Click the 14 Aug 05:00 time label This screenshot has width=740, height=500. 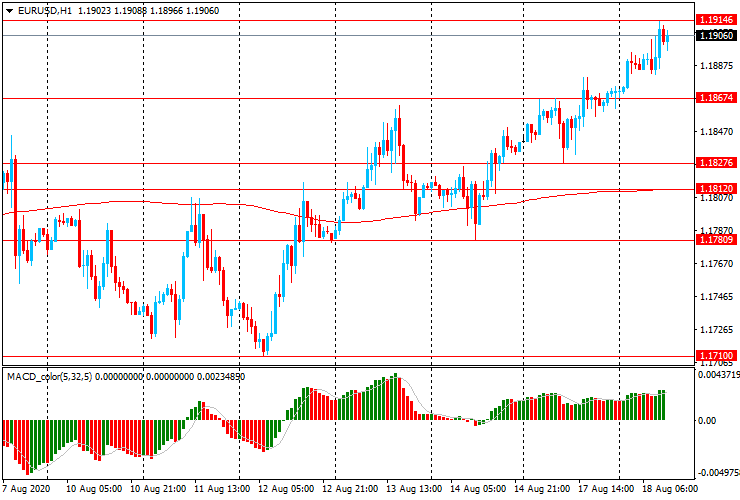point(478,488)
